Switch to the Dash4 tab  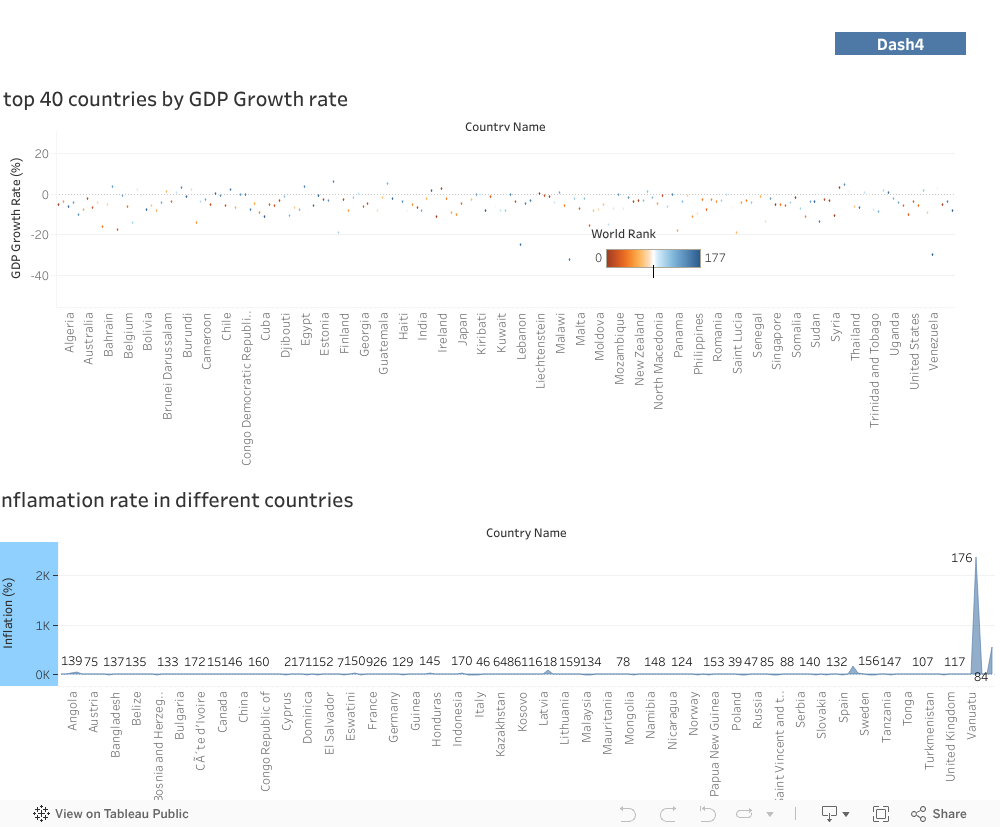(x=900, y=43)
